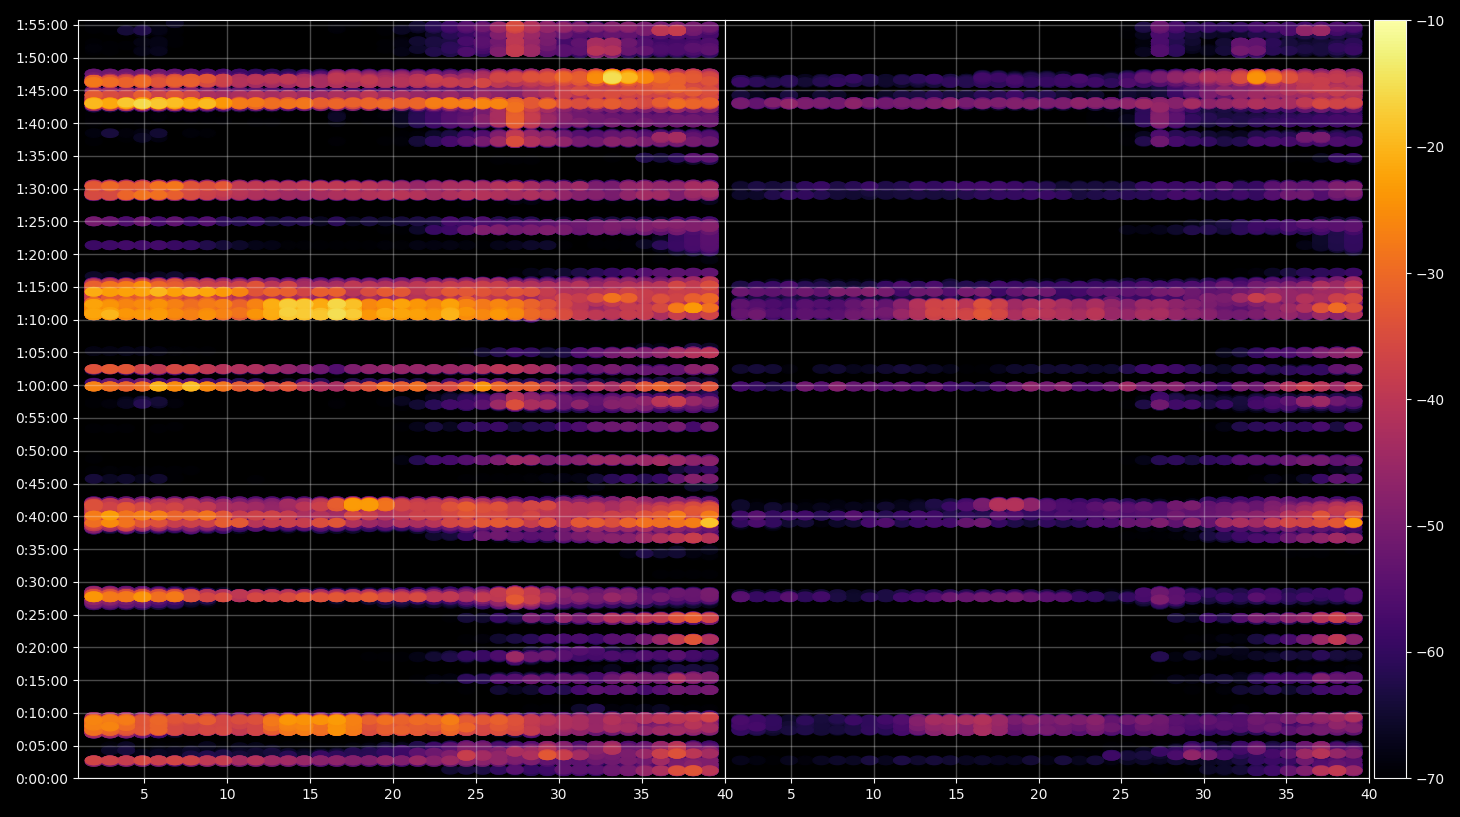Select the 1:40:00 time axis label
1460x817 pixels.
pyautogui.click(x=42, y=124)
